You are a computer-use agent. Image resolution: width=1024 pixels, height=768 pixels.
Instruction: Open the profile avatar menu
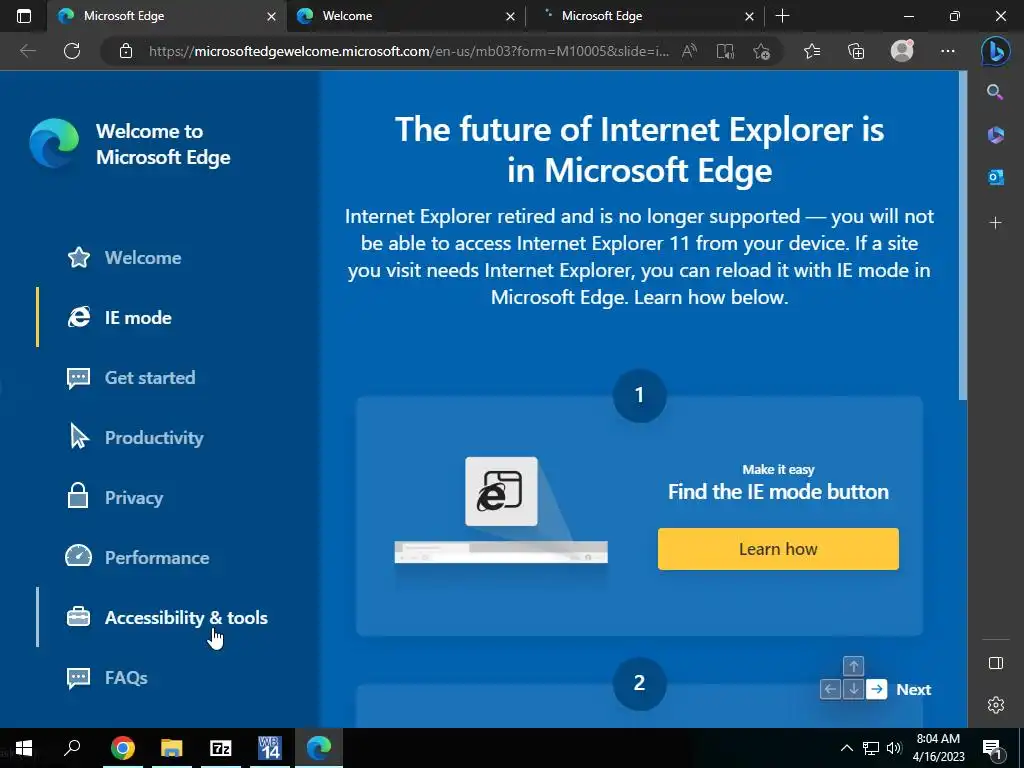coord(902,51)
